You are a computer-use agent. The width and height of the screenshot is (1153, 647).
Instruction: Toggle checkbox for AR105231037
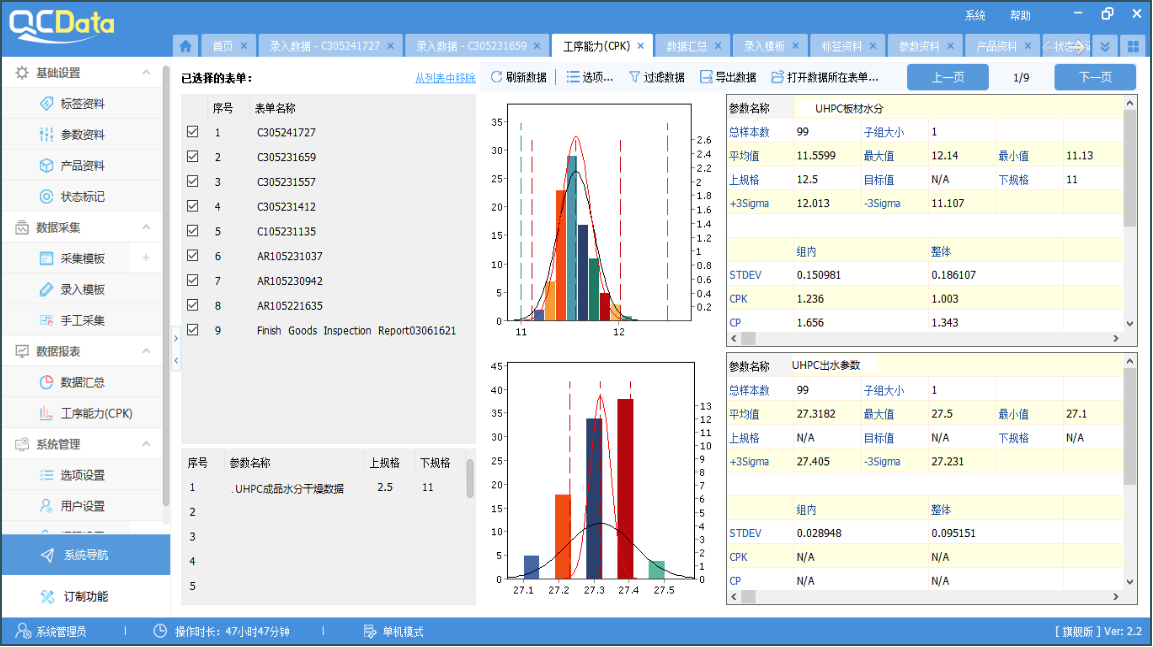(x=193, y=256)
